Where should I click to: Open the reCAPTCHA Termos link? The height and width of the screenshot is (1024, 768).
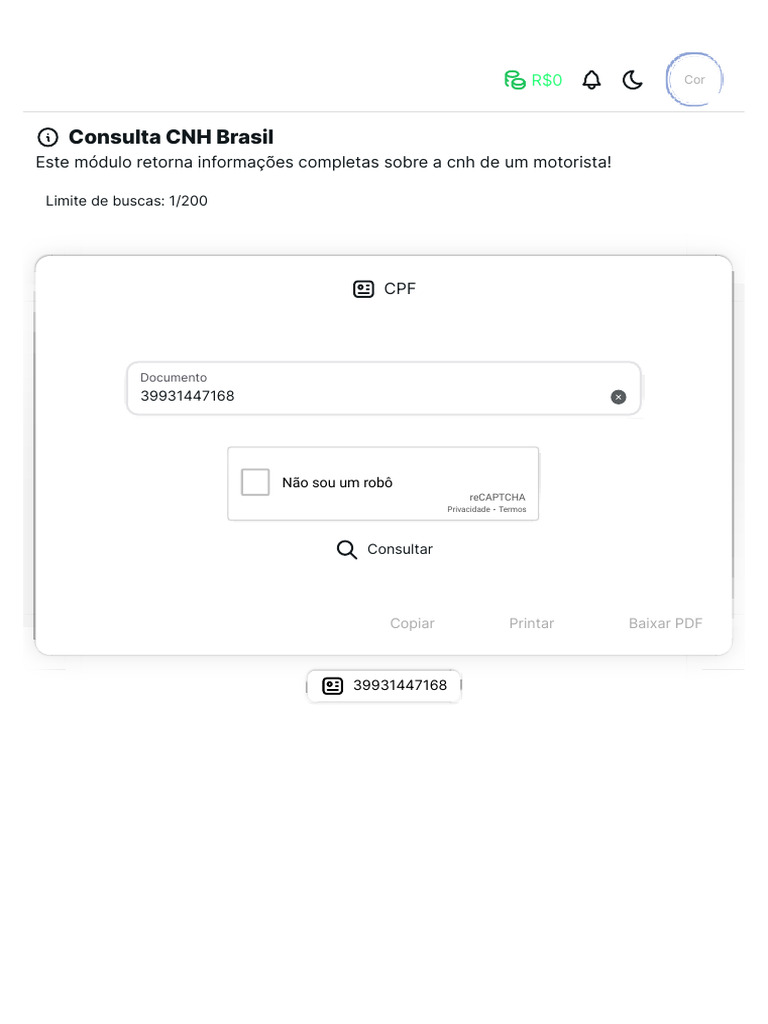[x=513, y=510]
